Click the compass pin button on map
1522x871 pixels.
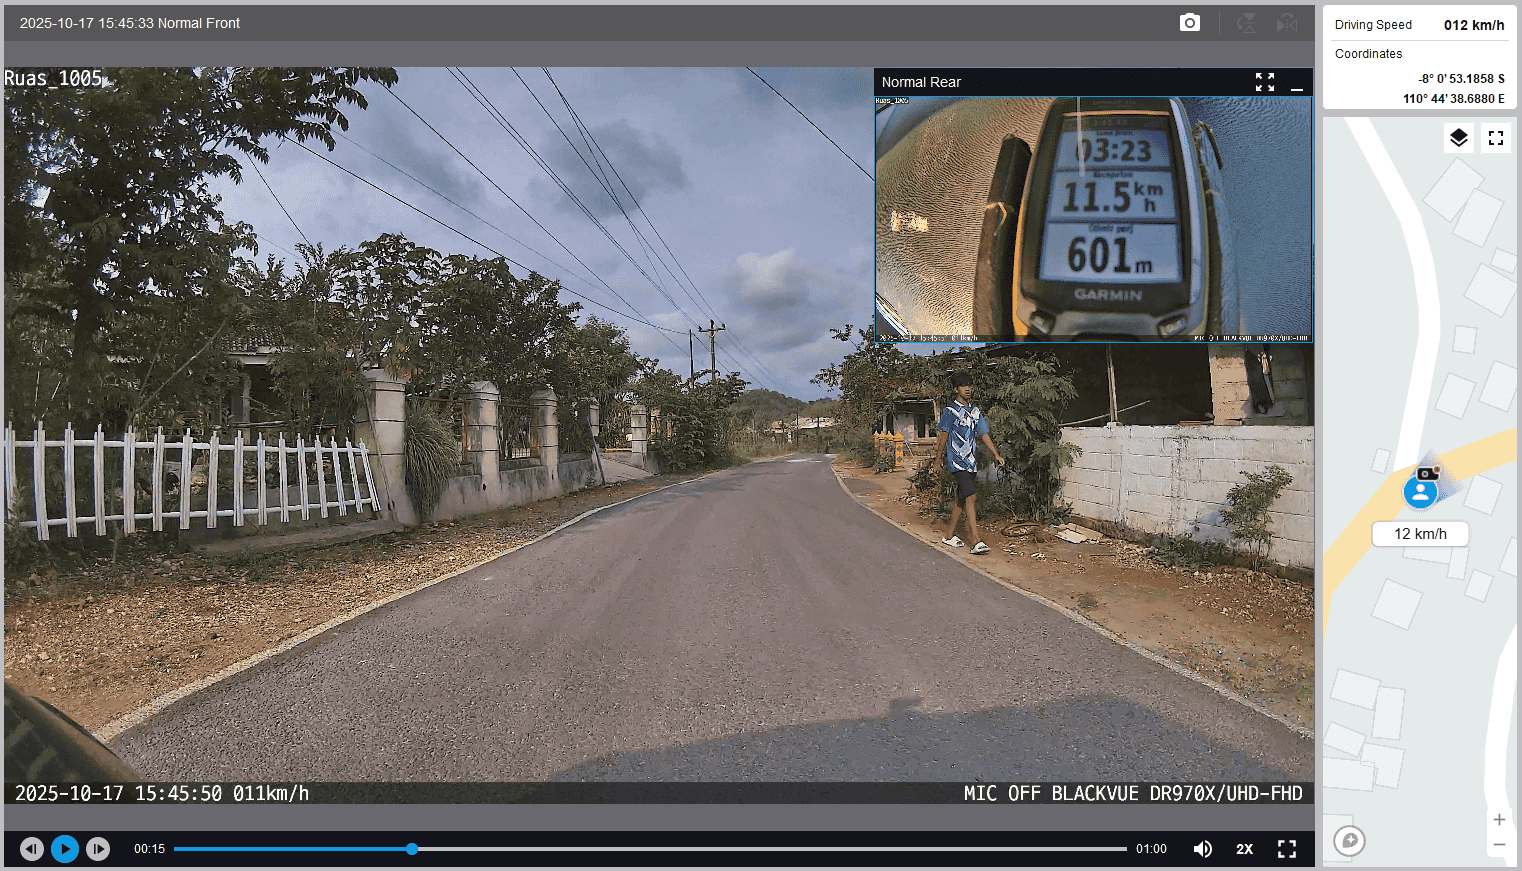pyautogui.click(x=1349, y=840)
